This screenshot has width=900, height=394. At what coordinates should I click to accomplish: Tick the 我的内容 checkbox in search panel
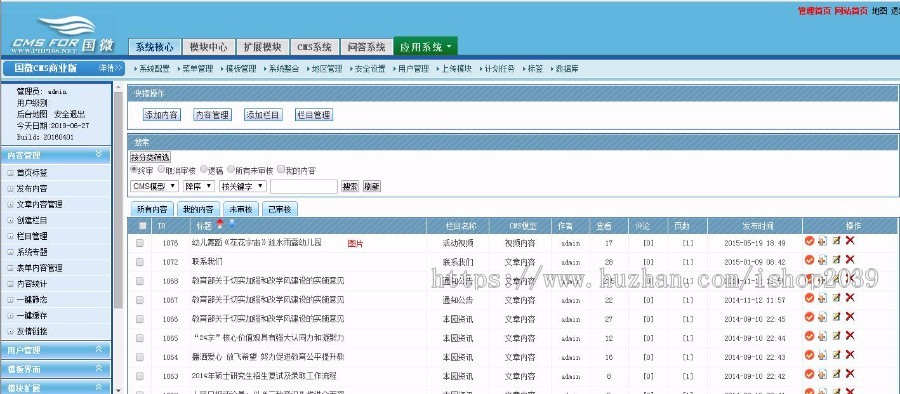pyautogui.click(x=281, y=169)
